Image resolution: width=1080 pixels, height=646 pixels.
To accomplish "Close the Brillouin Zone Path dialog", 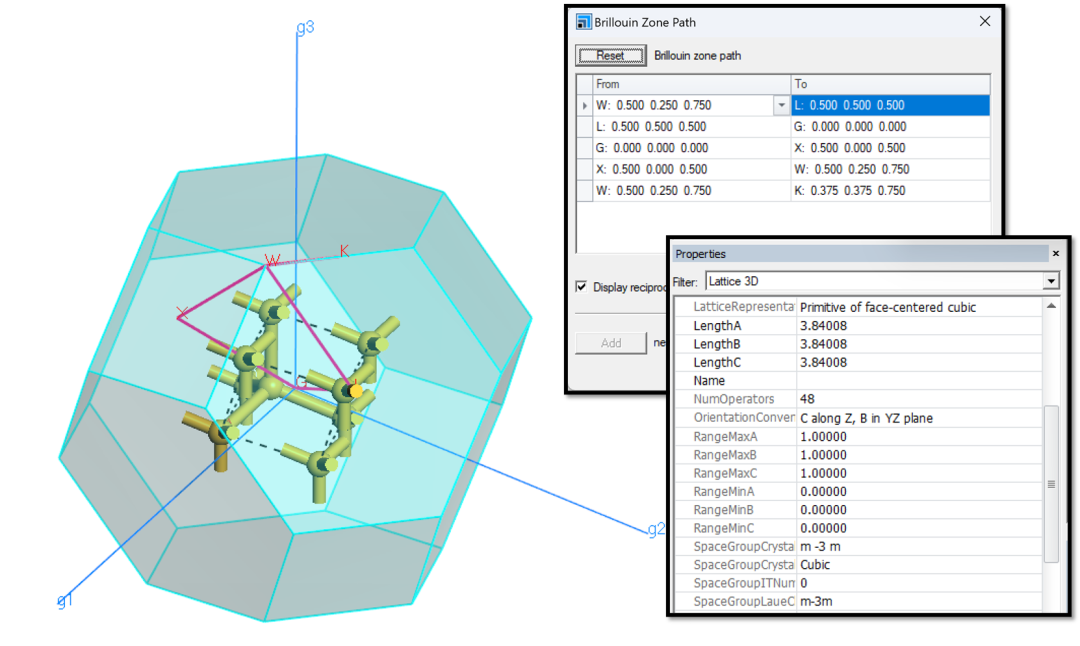I will [x=985, y=21].
